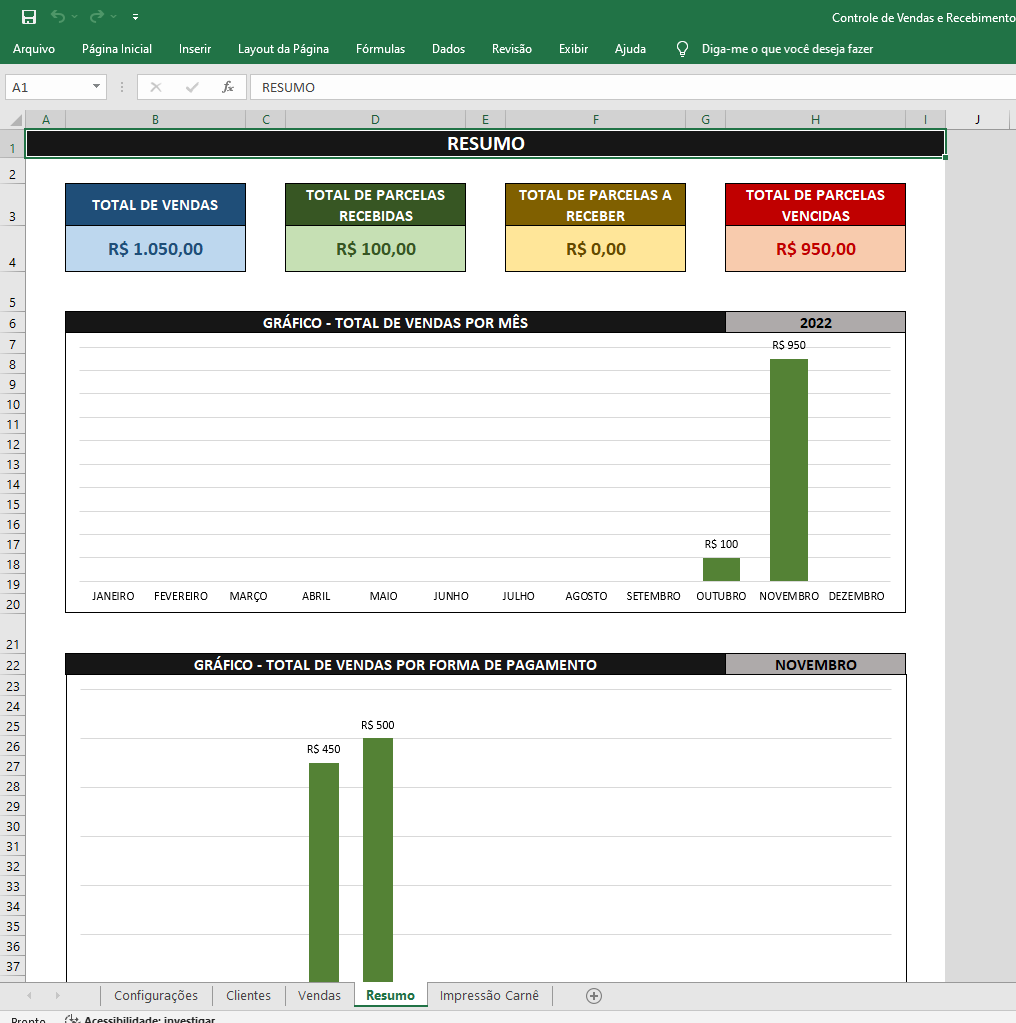Open the Undo history dropdown arrow
1016x1023 pixels.
tap(76, 17)
